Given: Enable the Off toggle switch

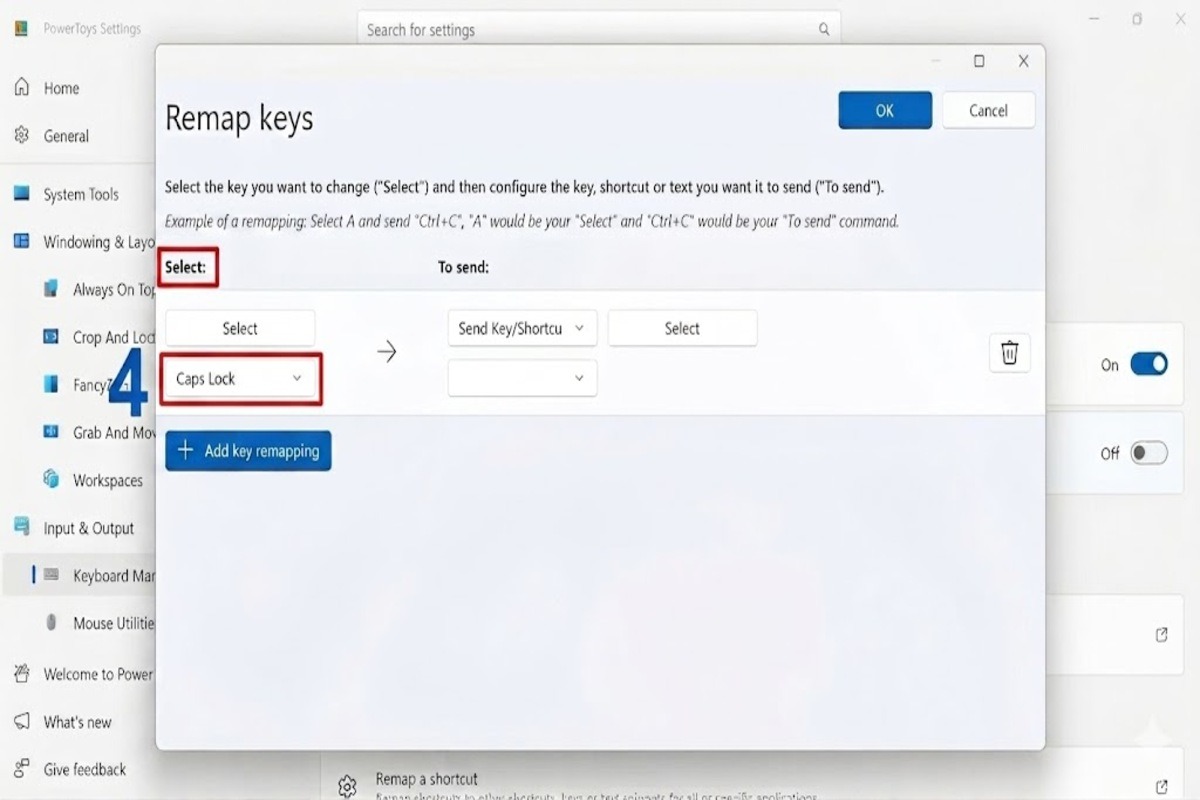Looking at the screenshot, I should click(1149, 453).
